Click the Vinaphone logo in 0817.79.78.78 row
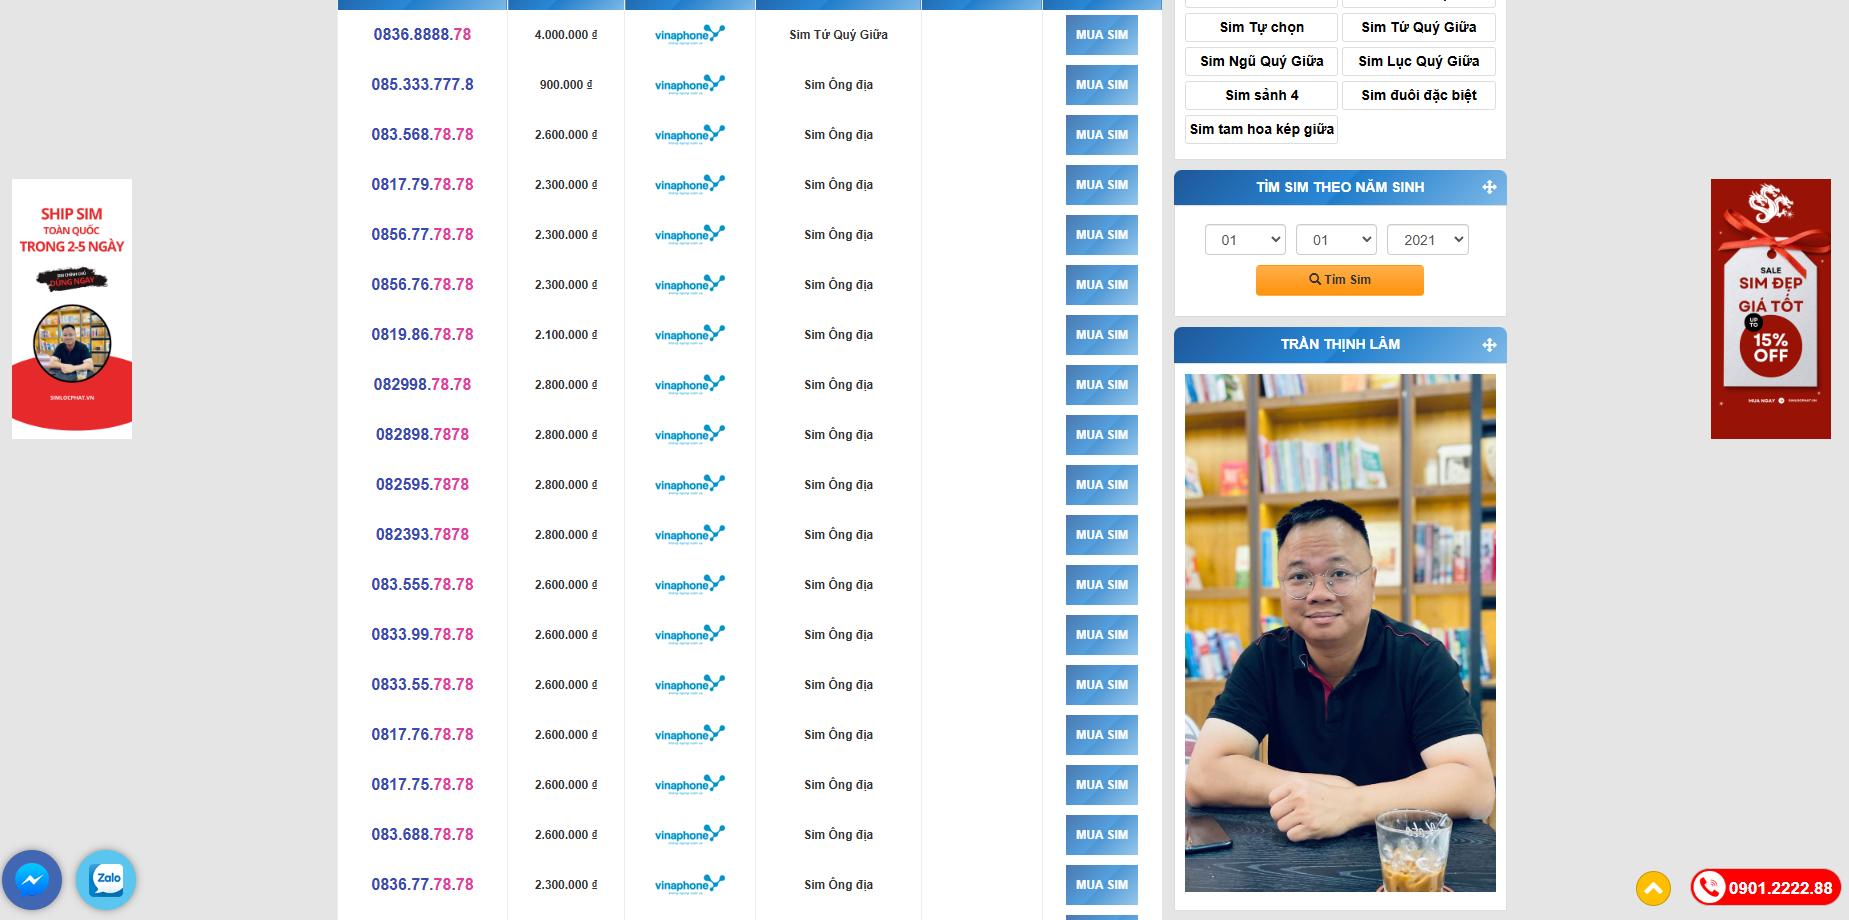 pyautogui.click(x=690, y=185)
